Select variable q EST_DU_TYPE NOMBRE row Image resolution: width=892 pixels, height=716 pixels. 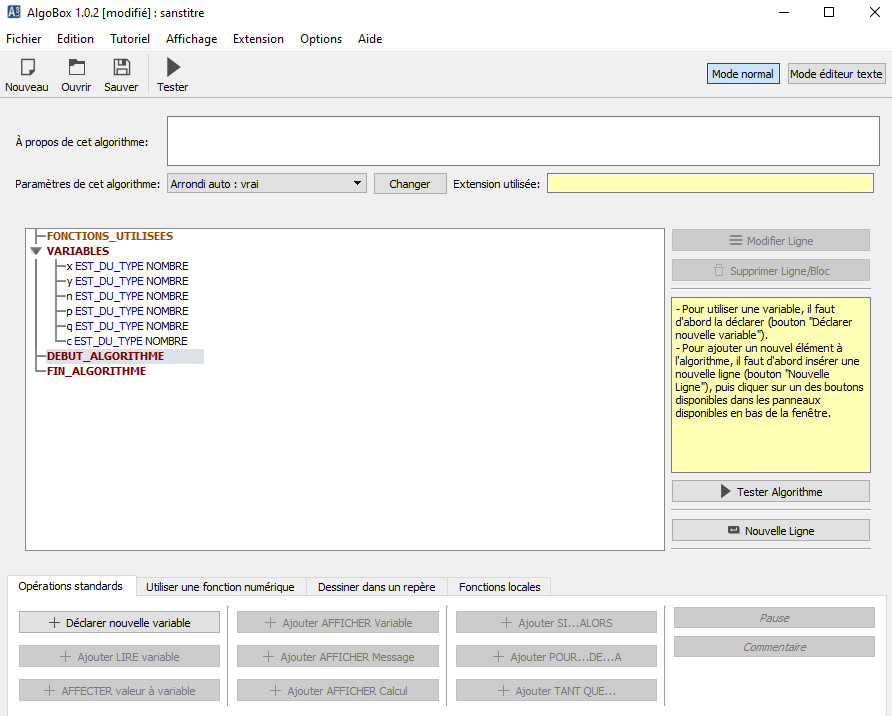(x=127, y=326)
